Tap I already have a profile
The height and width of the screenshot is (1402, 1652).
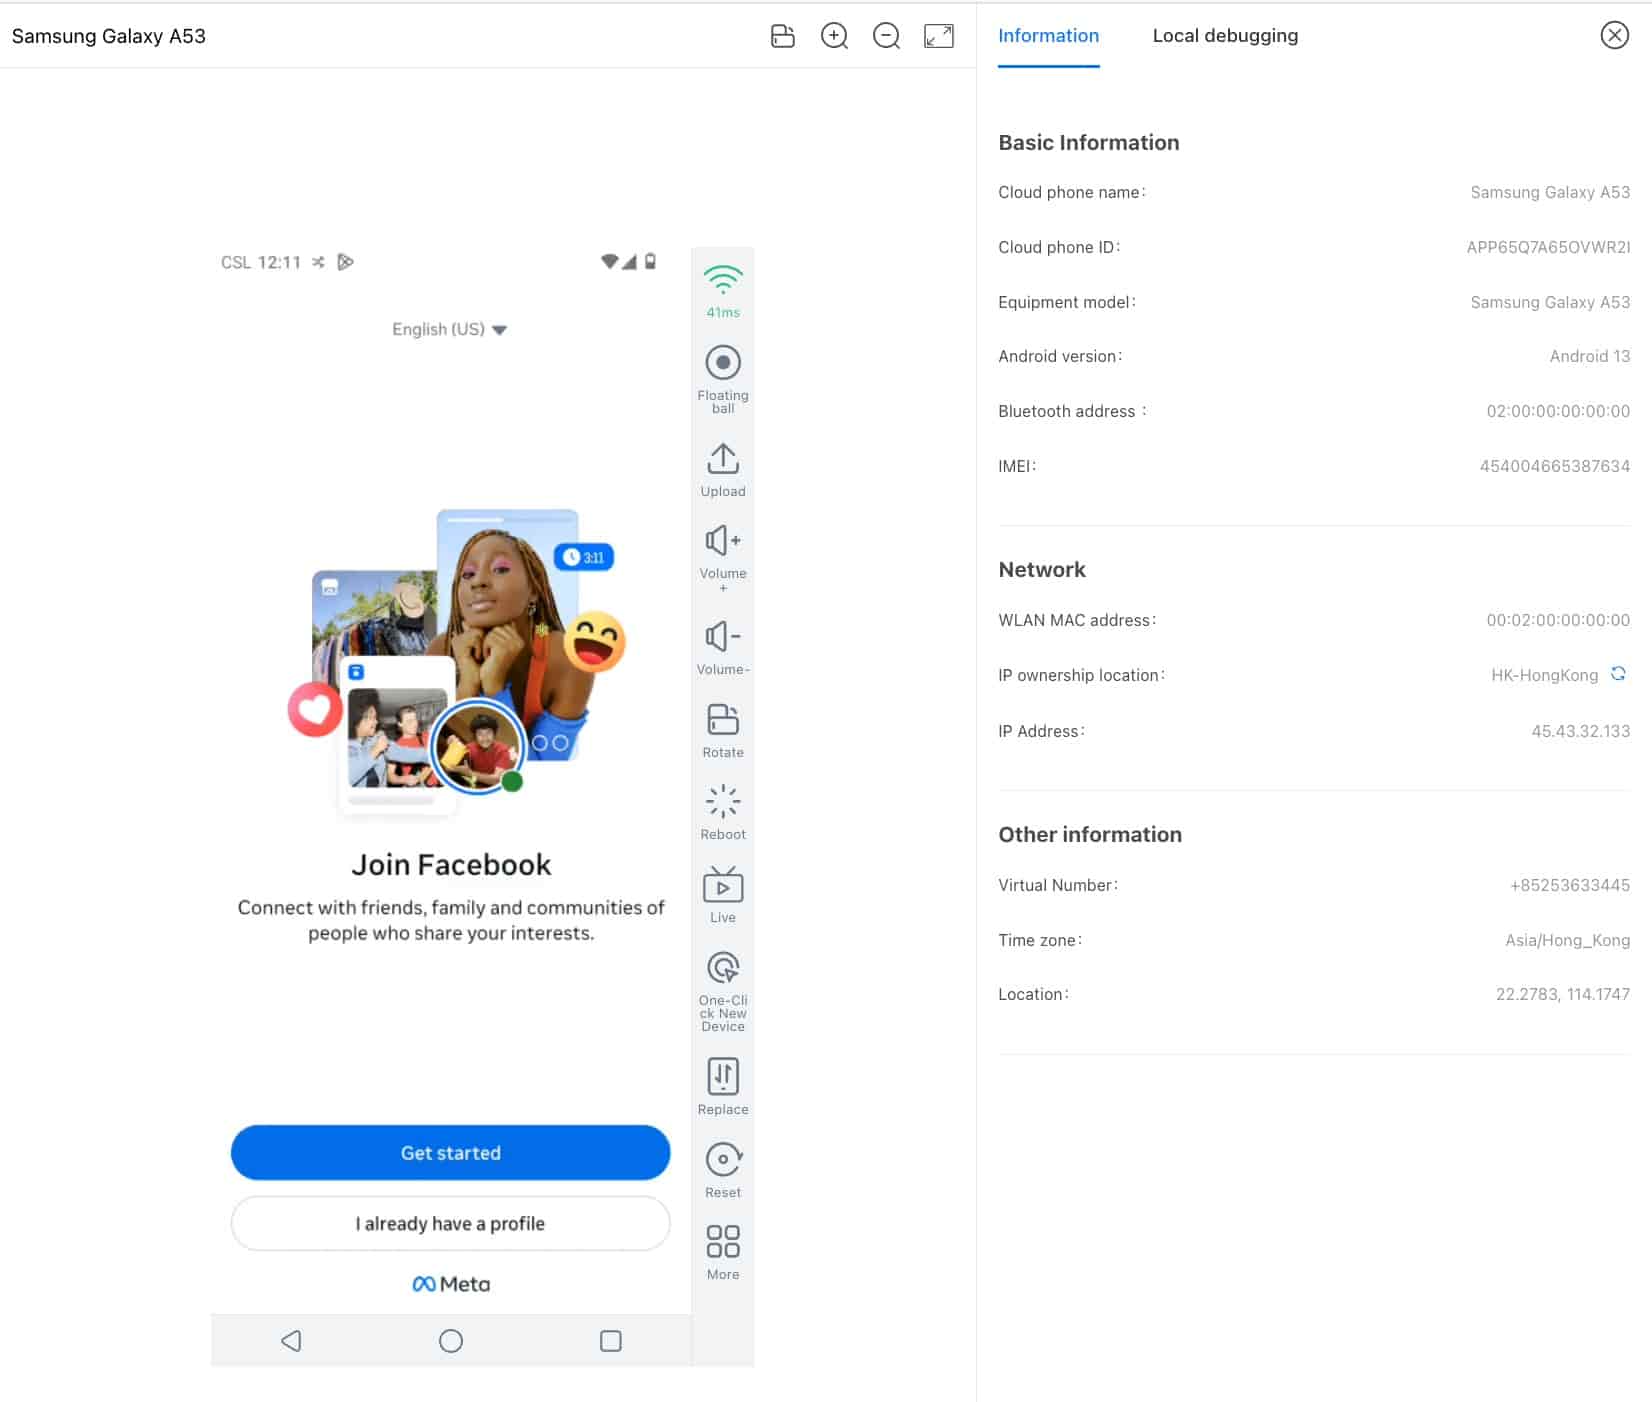(x=450, y=1223)
